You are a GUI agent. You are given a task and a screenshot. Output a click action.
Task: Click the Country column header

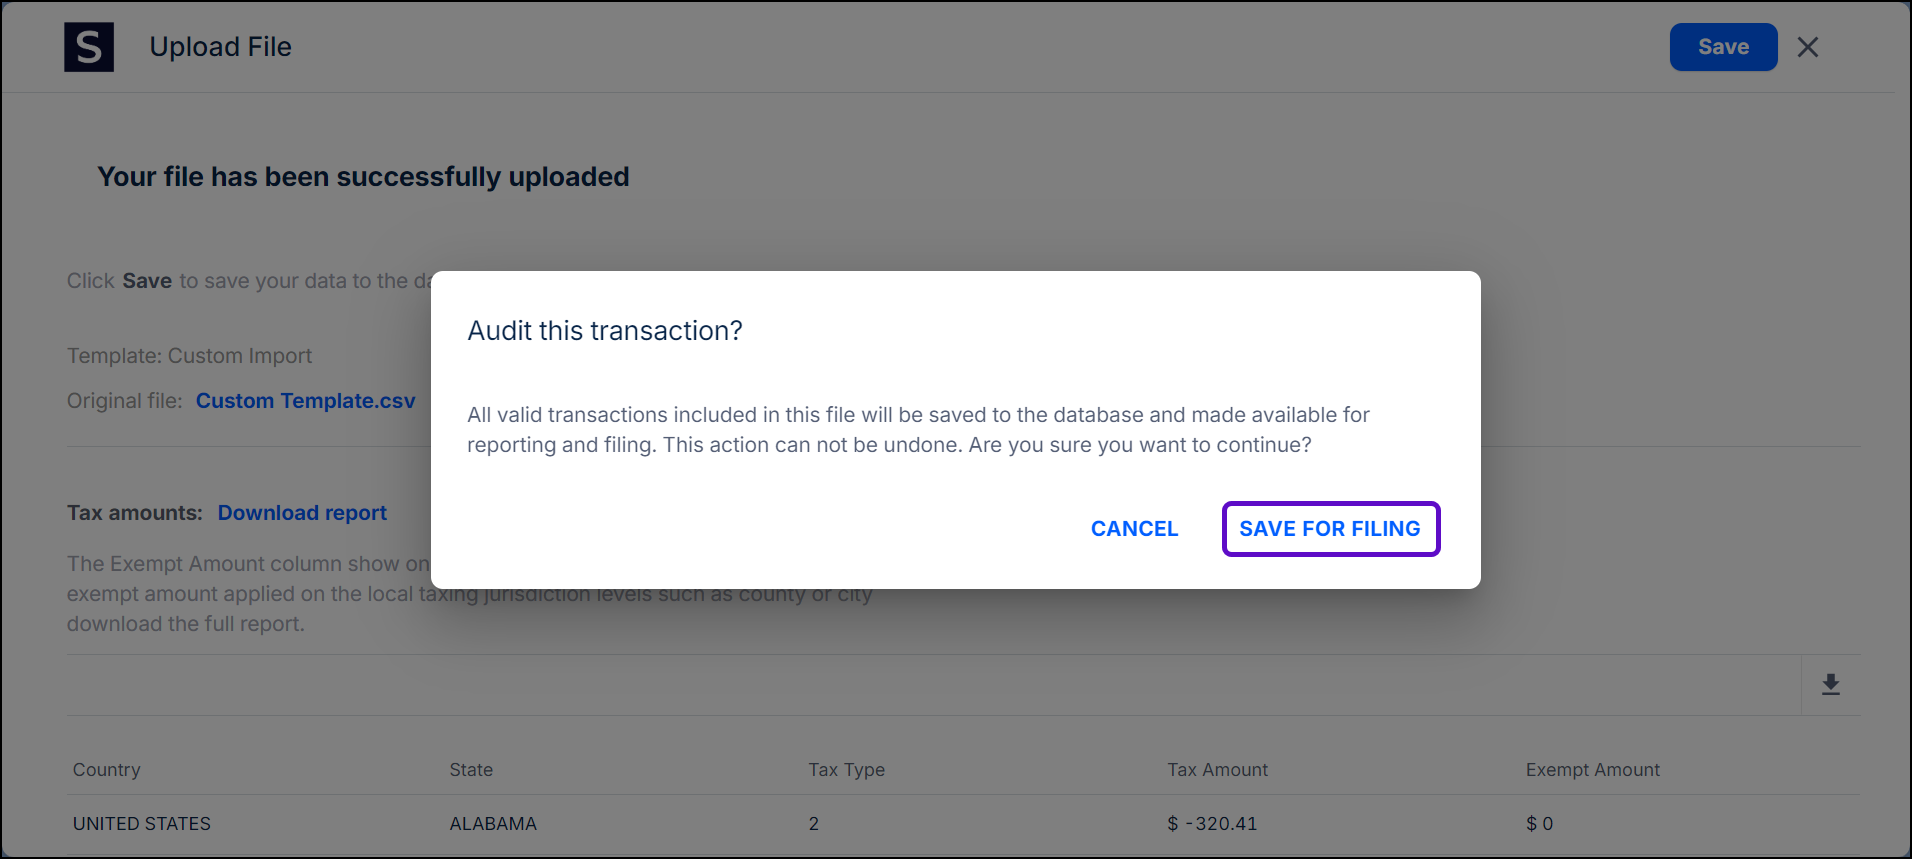(107, 770)
